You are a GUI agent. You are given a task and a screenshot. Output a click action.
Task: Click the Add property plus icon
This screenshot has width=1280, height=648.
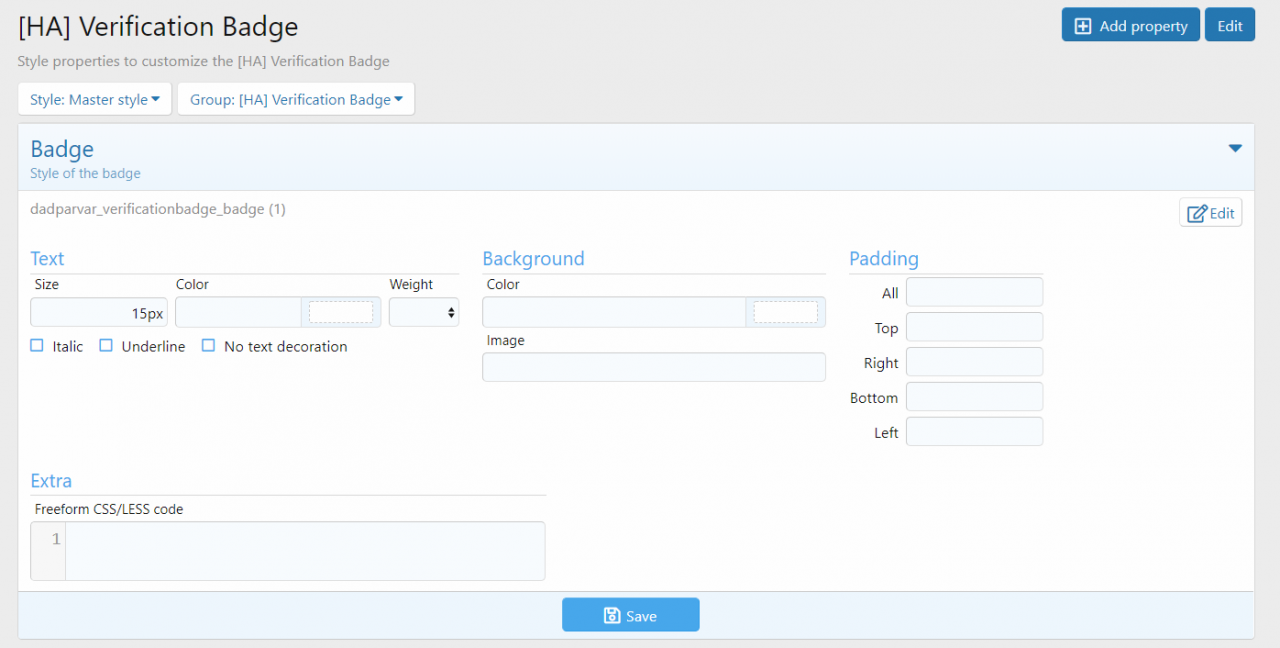click(x=1082, y=26)
